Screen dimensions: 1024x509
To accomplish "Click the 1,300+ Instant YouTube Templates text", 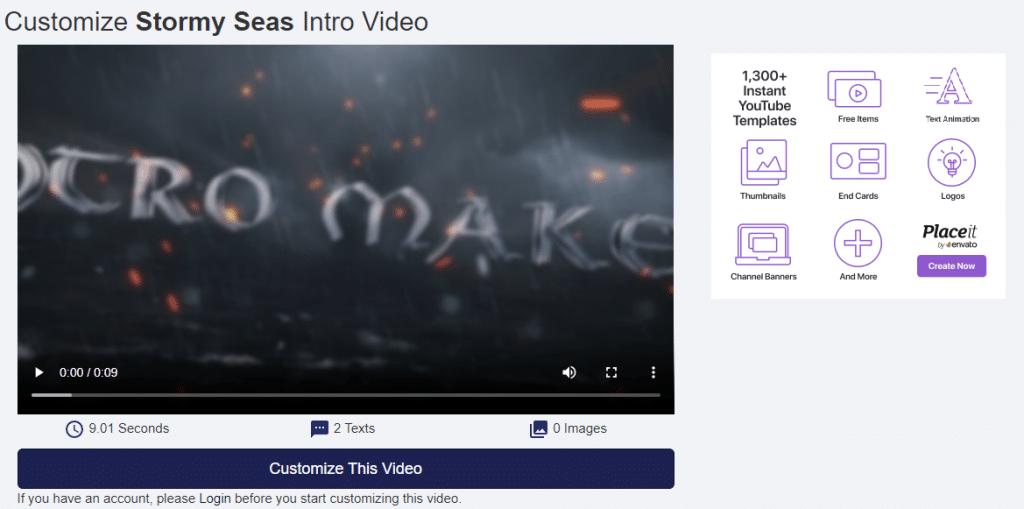I will (764, 98).
